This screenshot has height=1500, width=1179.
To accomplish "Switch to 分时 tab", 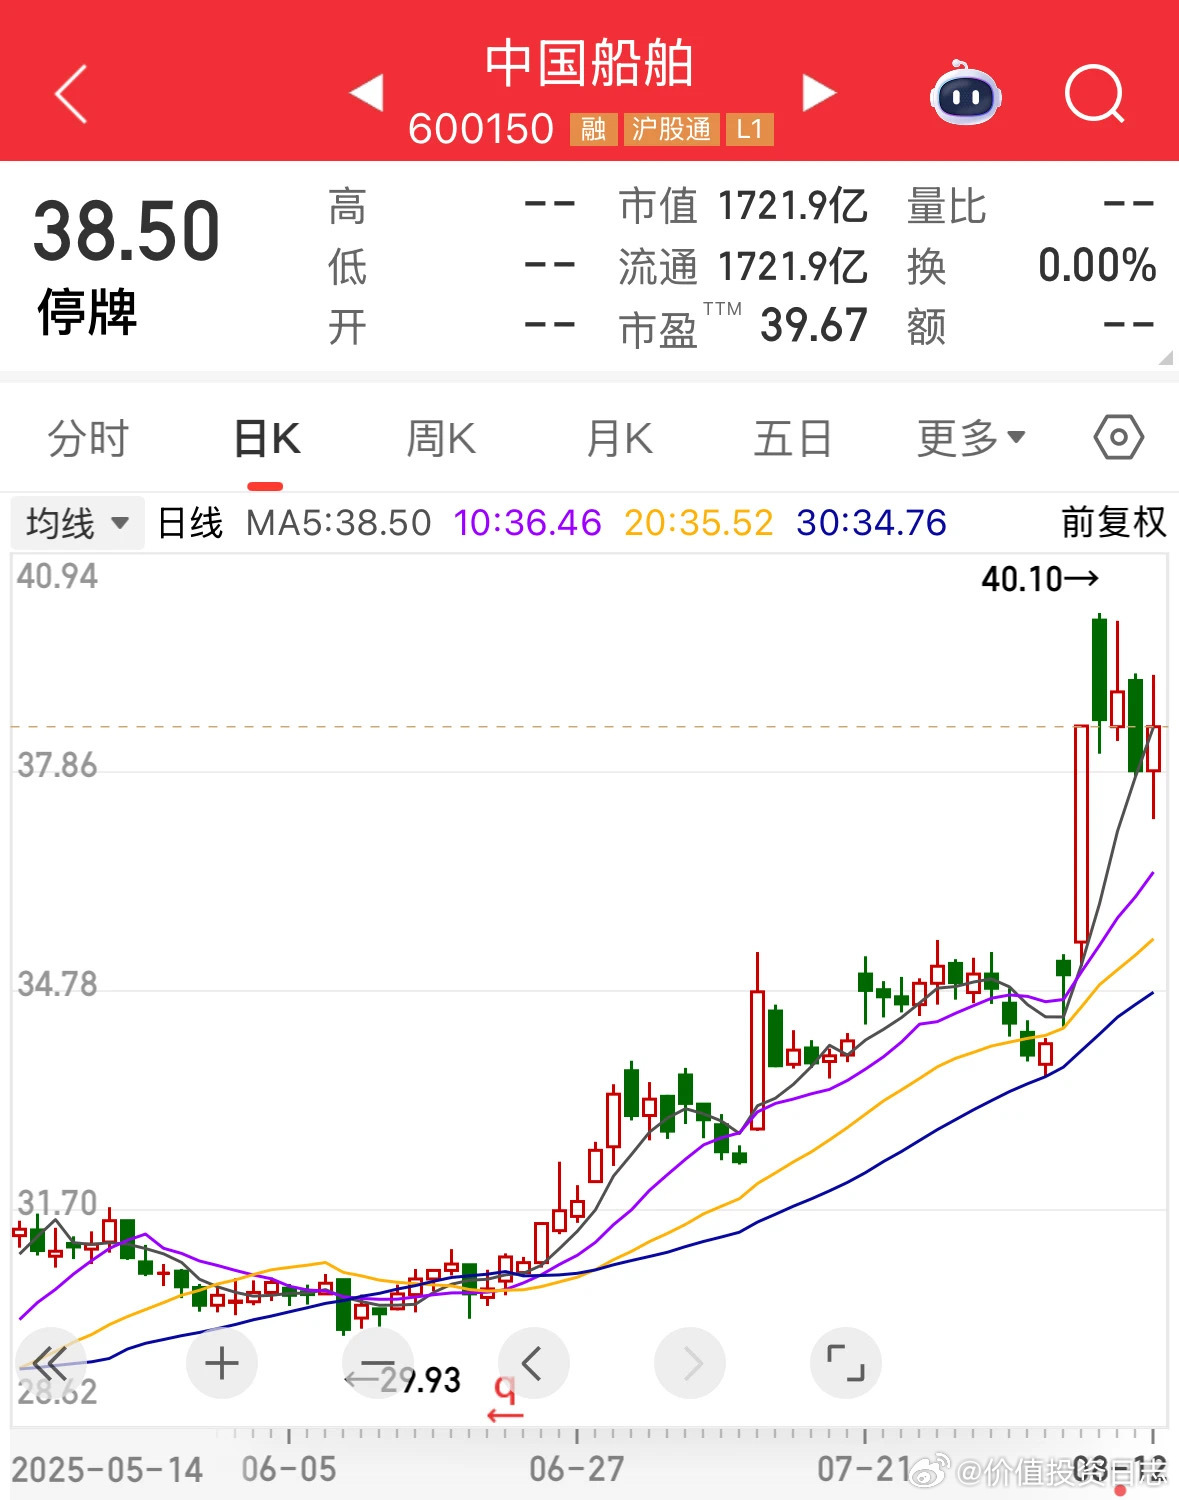I will pyautogui.click(x=88, y=438).
